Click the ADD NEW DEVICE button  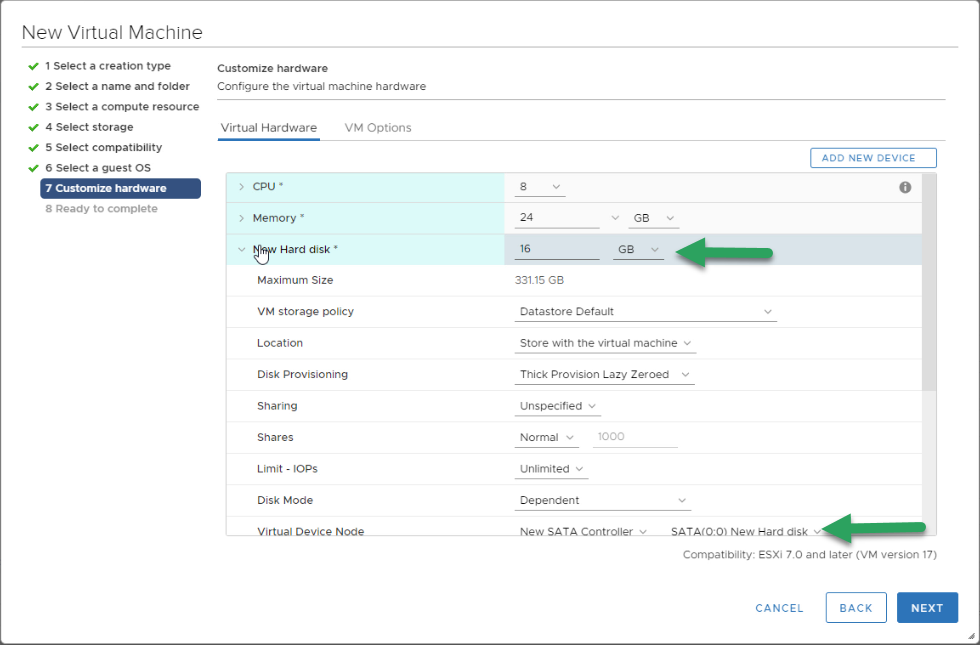pos(873,158)
